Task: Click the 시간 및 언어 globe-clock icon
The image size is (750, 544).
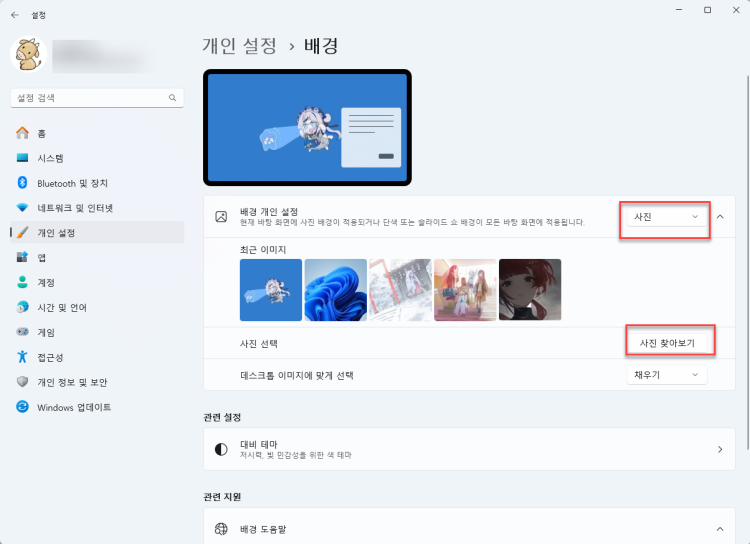Action: point(22,307)
